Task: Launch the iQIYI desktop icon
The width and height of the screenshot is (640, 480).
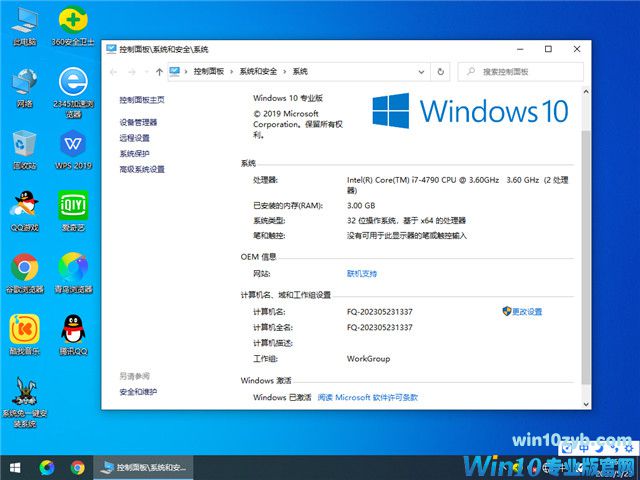Action: tap(73, 211)
